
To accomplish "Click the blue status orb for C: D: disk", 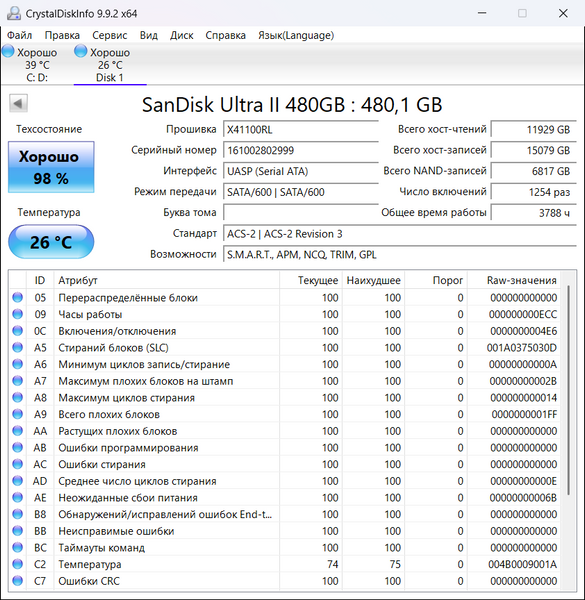I will (x=8, y=51).
